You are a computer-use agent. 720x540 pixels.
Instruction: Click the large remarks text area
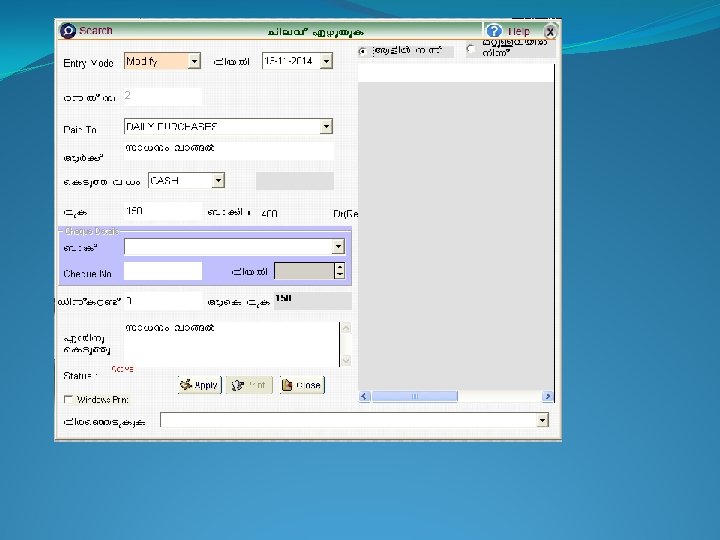[231, 344]
